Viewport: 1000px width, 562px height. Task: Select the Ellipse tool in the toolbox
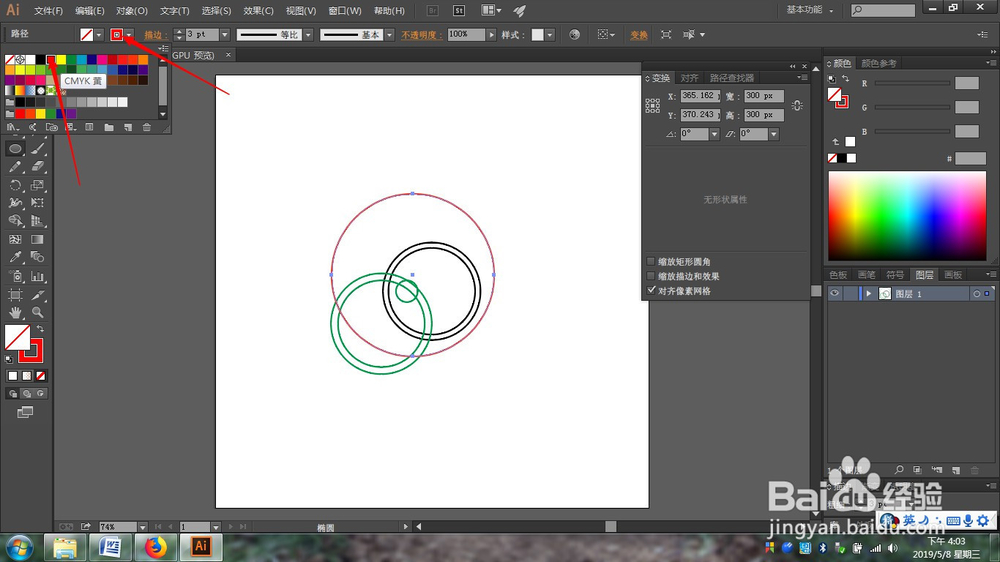point(15,149)
